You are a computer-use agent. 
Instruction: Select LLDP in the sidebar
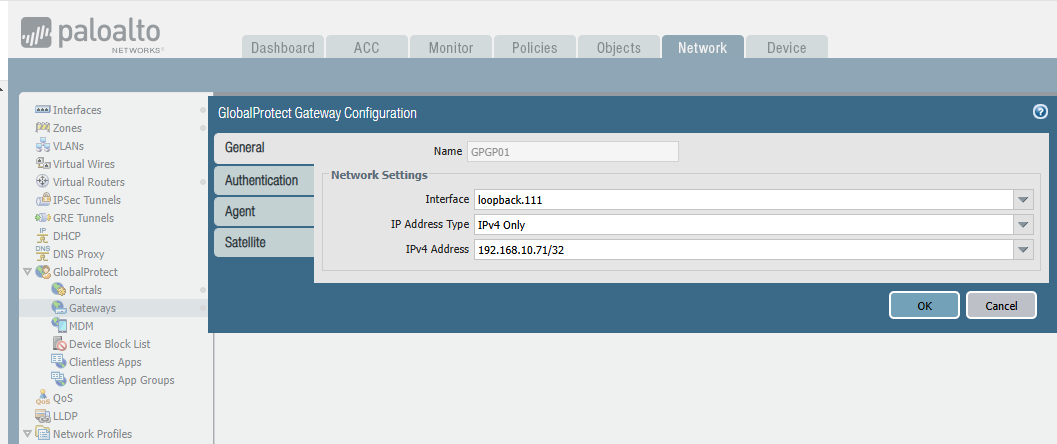[x=65, y=416]
